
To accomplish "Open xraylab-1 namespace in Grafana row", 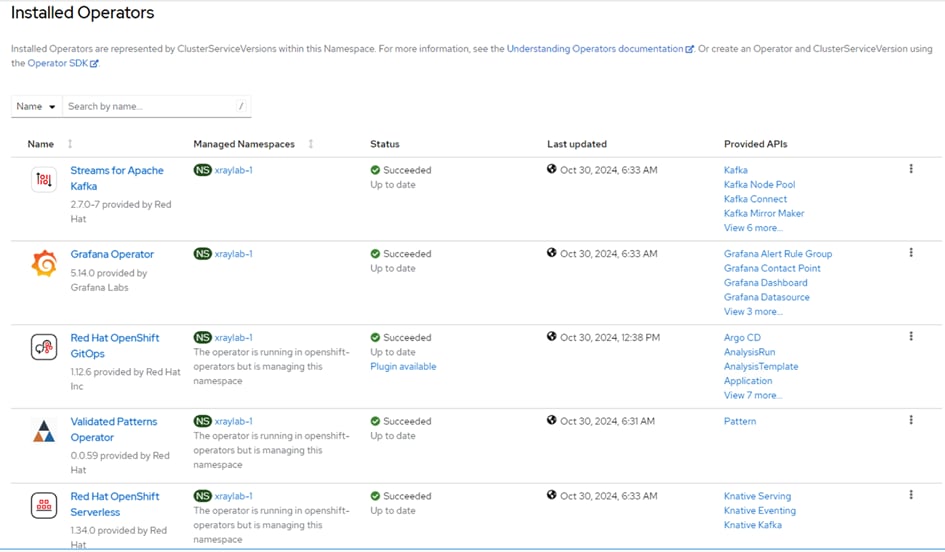I will click(x=233, y=254).
